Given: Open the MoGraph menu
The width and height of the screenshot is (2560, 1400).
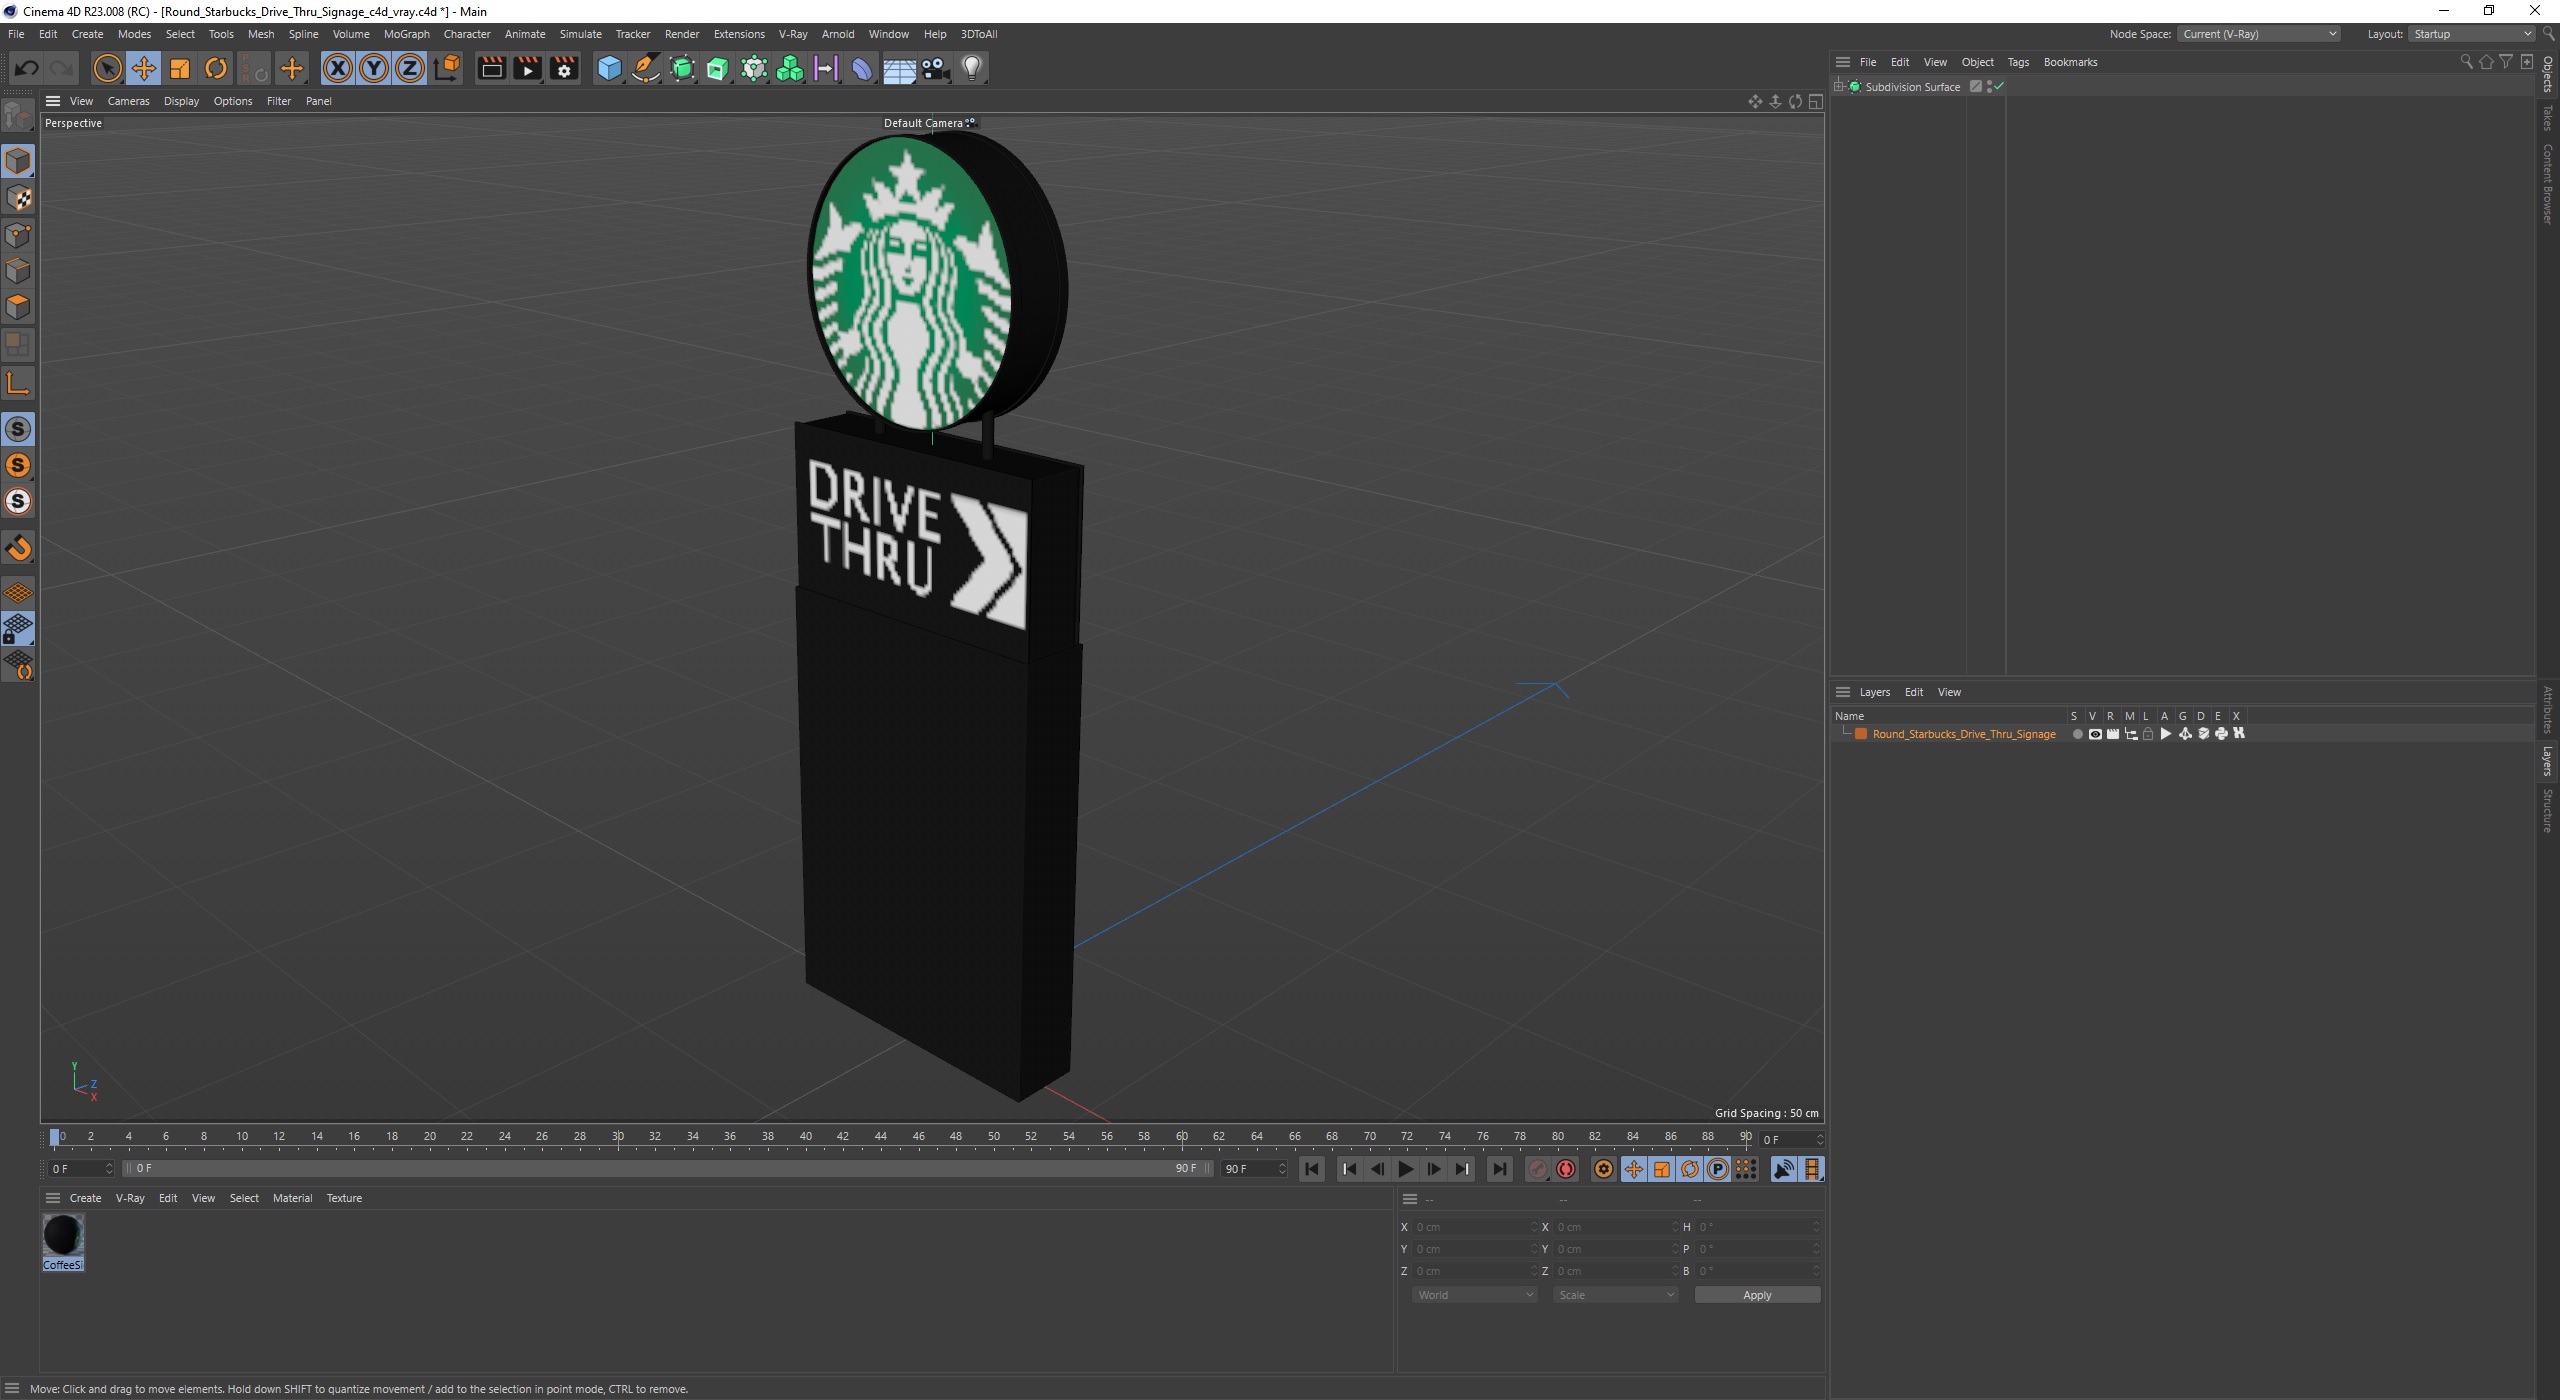Looking at the screenshot, I should (406, 34).
